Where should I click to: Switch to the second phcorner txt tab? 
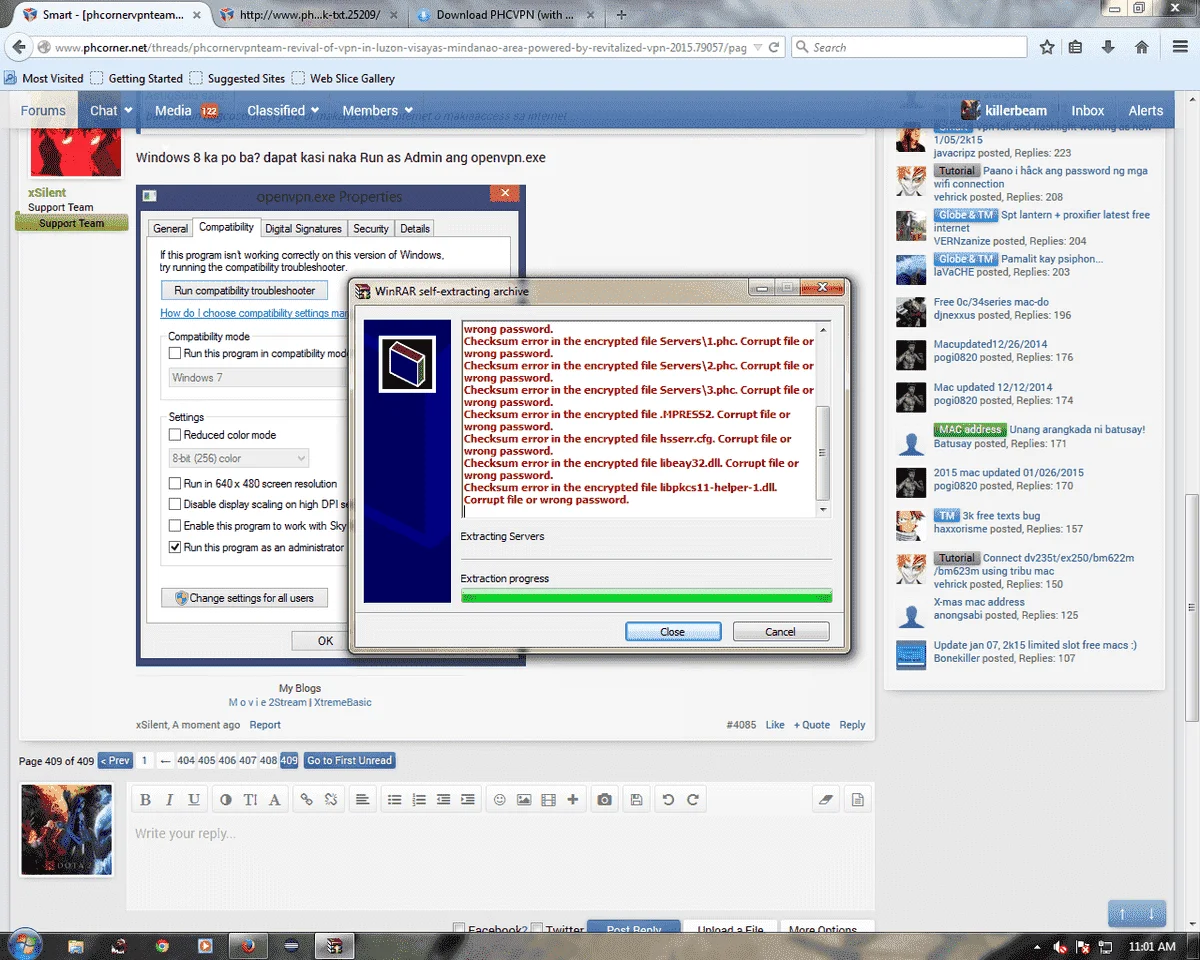click(x=308, y=15)
